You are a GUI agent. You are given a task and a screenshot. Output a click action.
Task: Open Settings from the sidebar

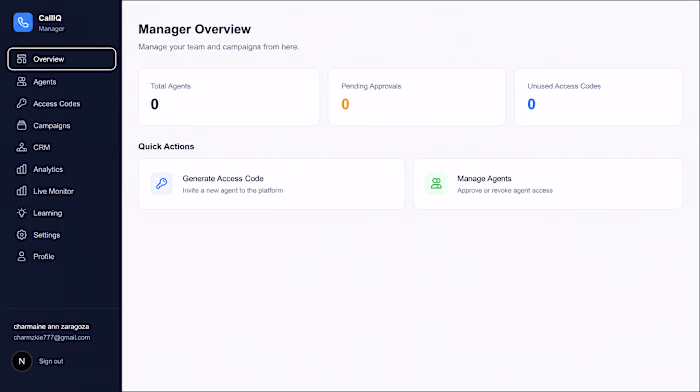coord(62,234)
